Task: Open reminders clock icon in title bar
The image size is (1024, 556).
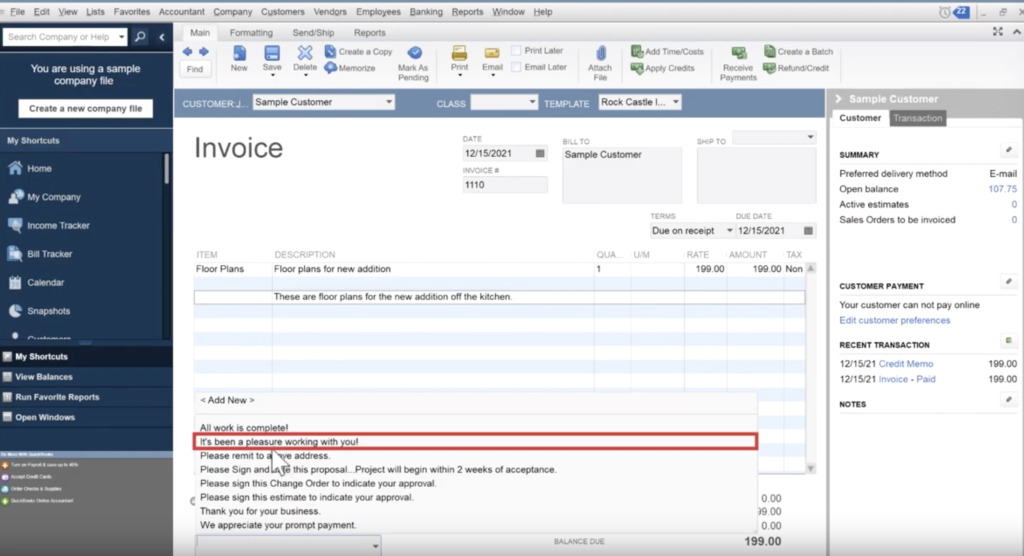Action: tap(944, 12)
